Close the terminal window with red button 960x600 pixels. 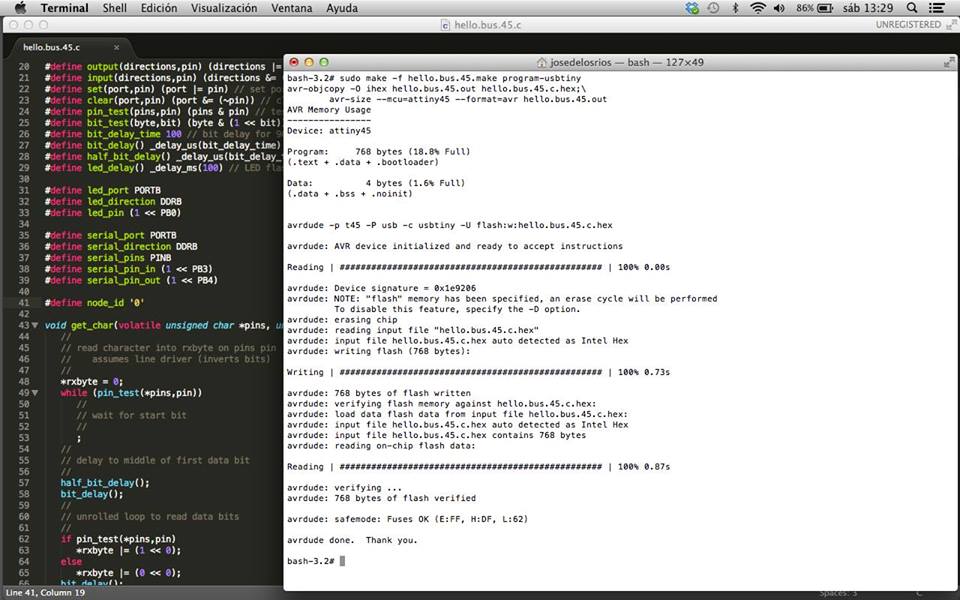click(294, 62)
